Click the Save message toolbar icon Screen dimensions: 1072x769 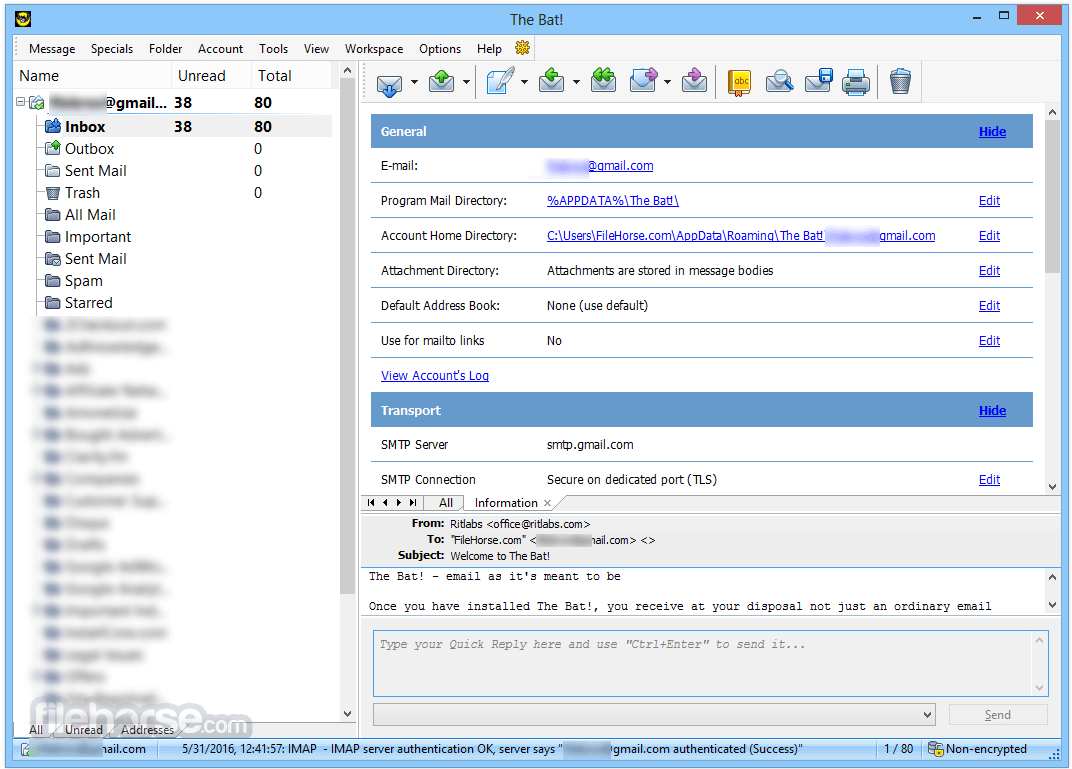click(x=818, y=81)
